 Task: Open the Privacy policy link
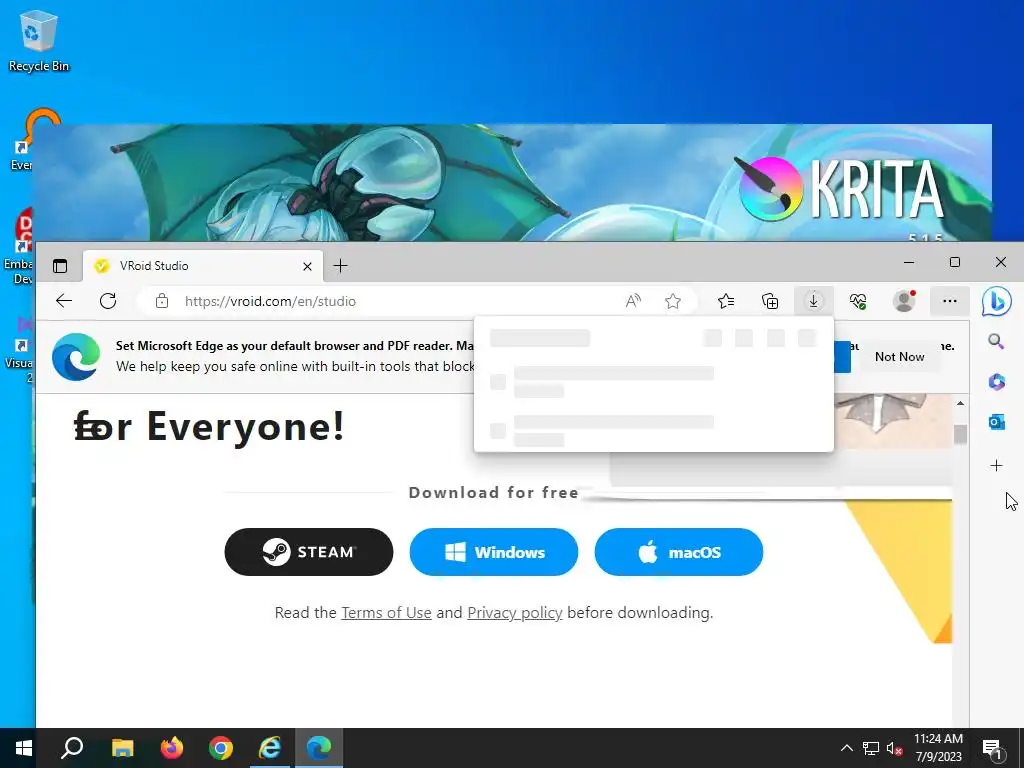pyautogui.click(x=515, y=613)
